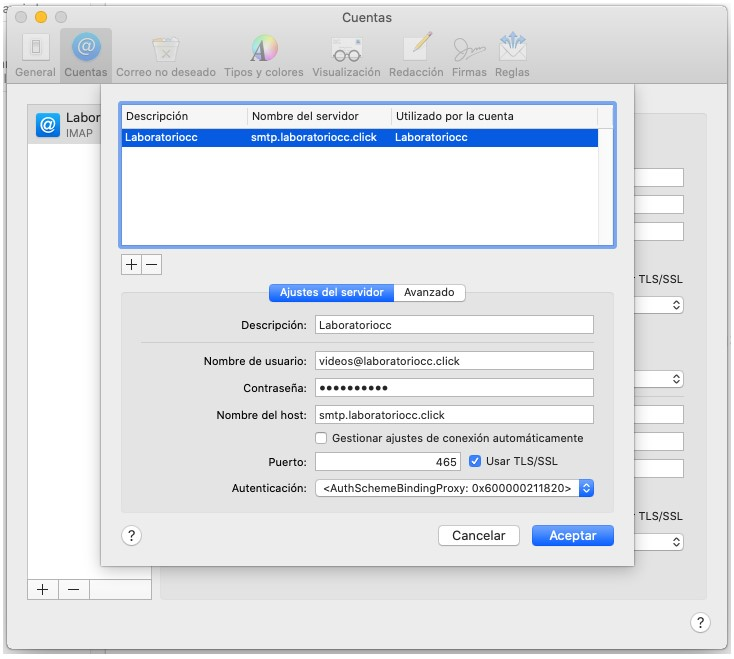Switch to the Ajustes del servidor tab

click(x=331, y=293)
